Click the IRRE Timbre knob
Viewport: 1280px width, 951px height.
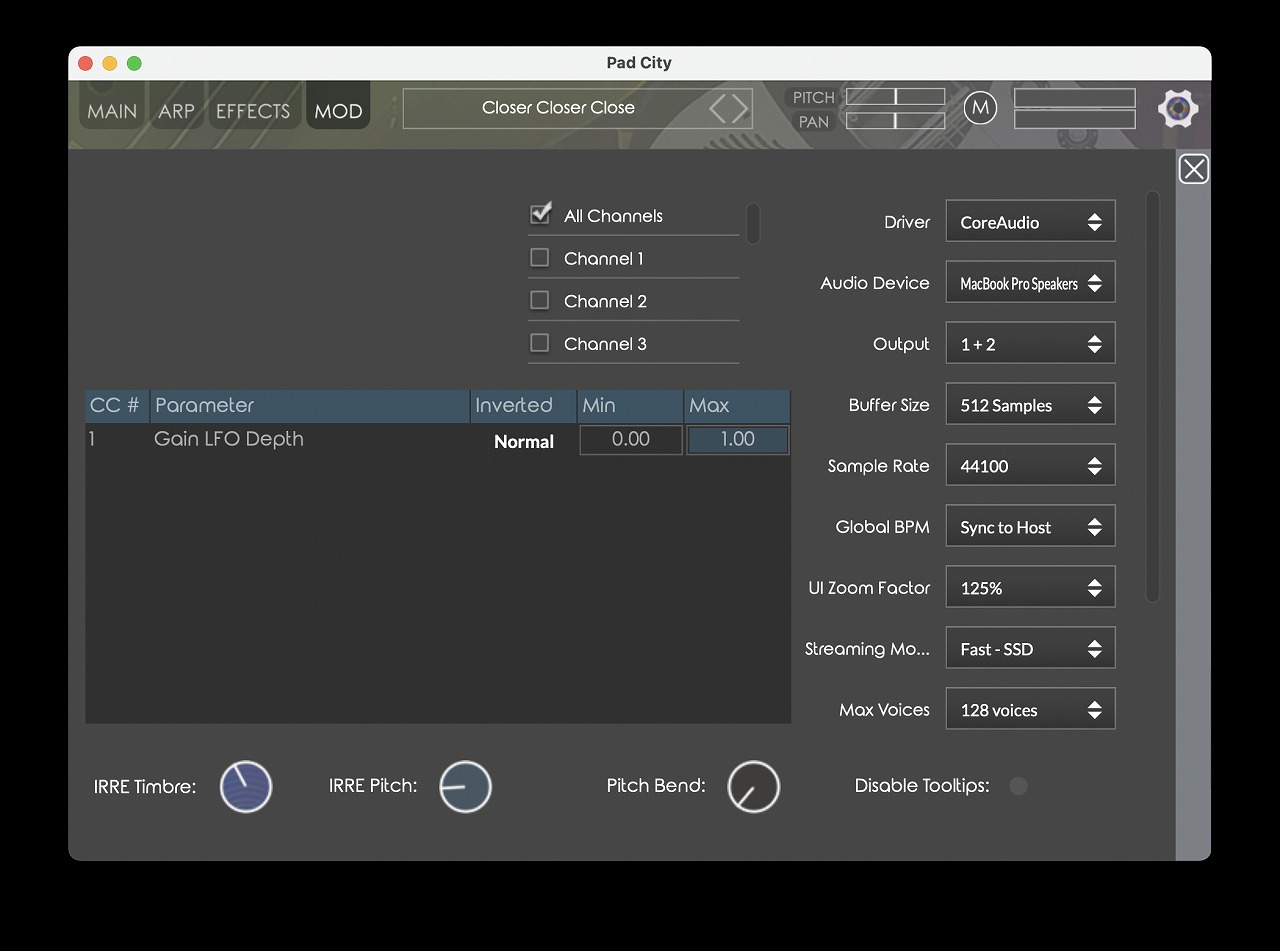[246, 786]
